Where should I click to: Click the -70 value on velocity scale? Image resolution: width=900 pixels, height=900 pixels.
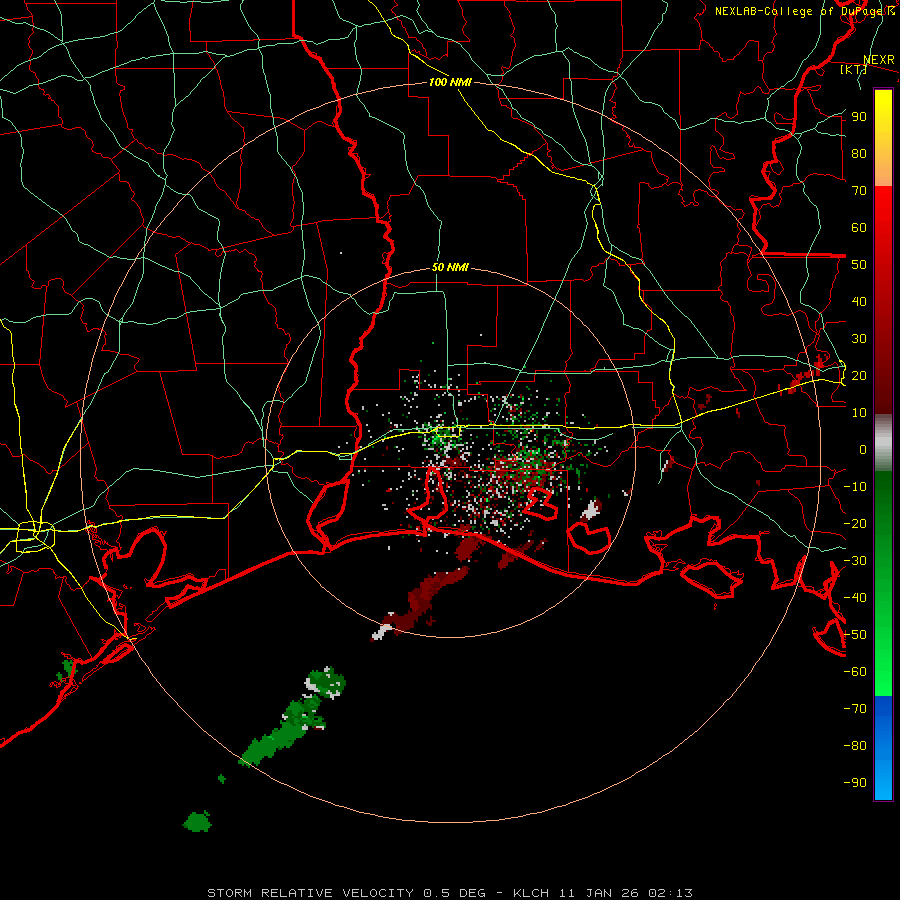point(855,709)
